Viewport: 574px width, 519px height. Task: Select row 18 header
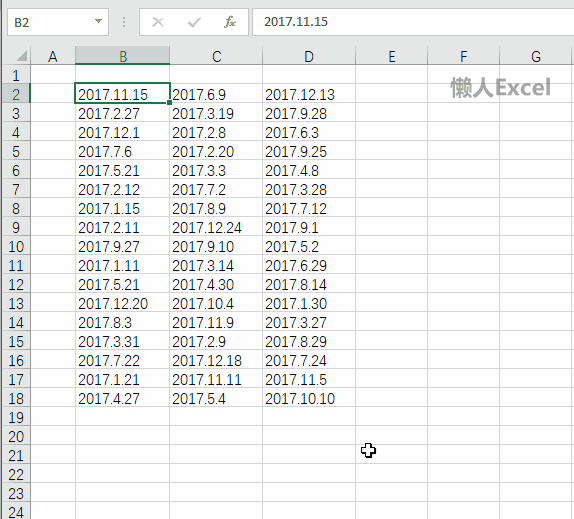point(16,399)
